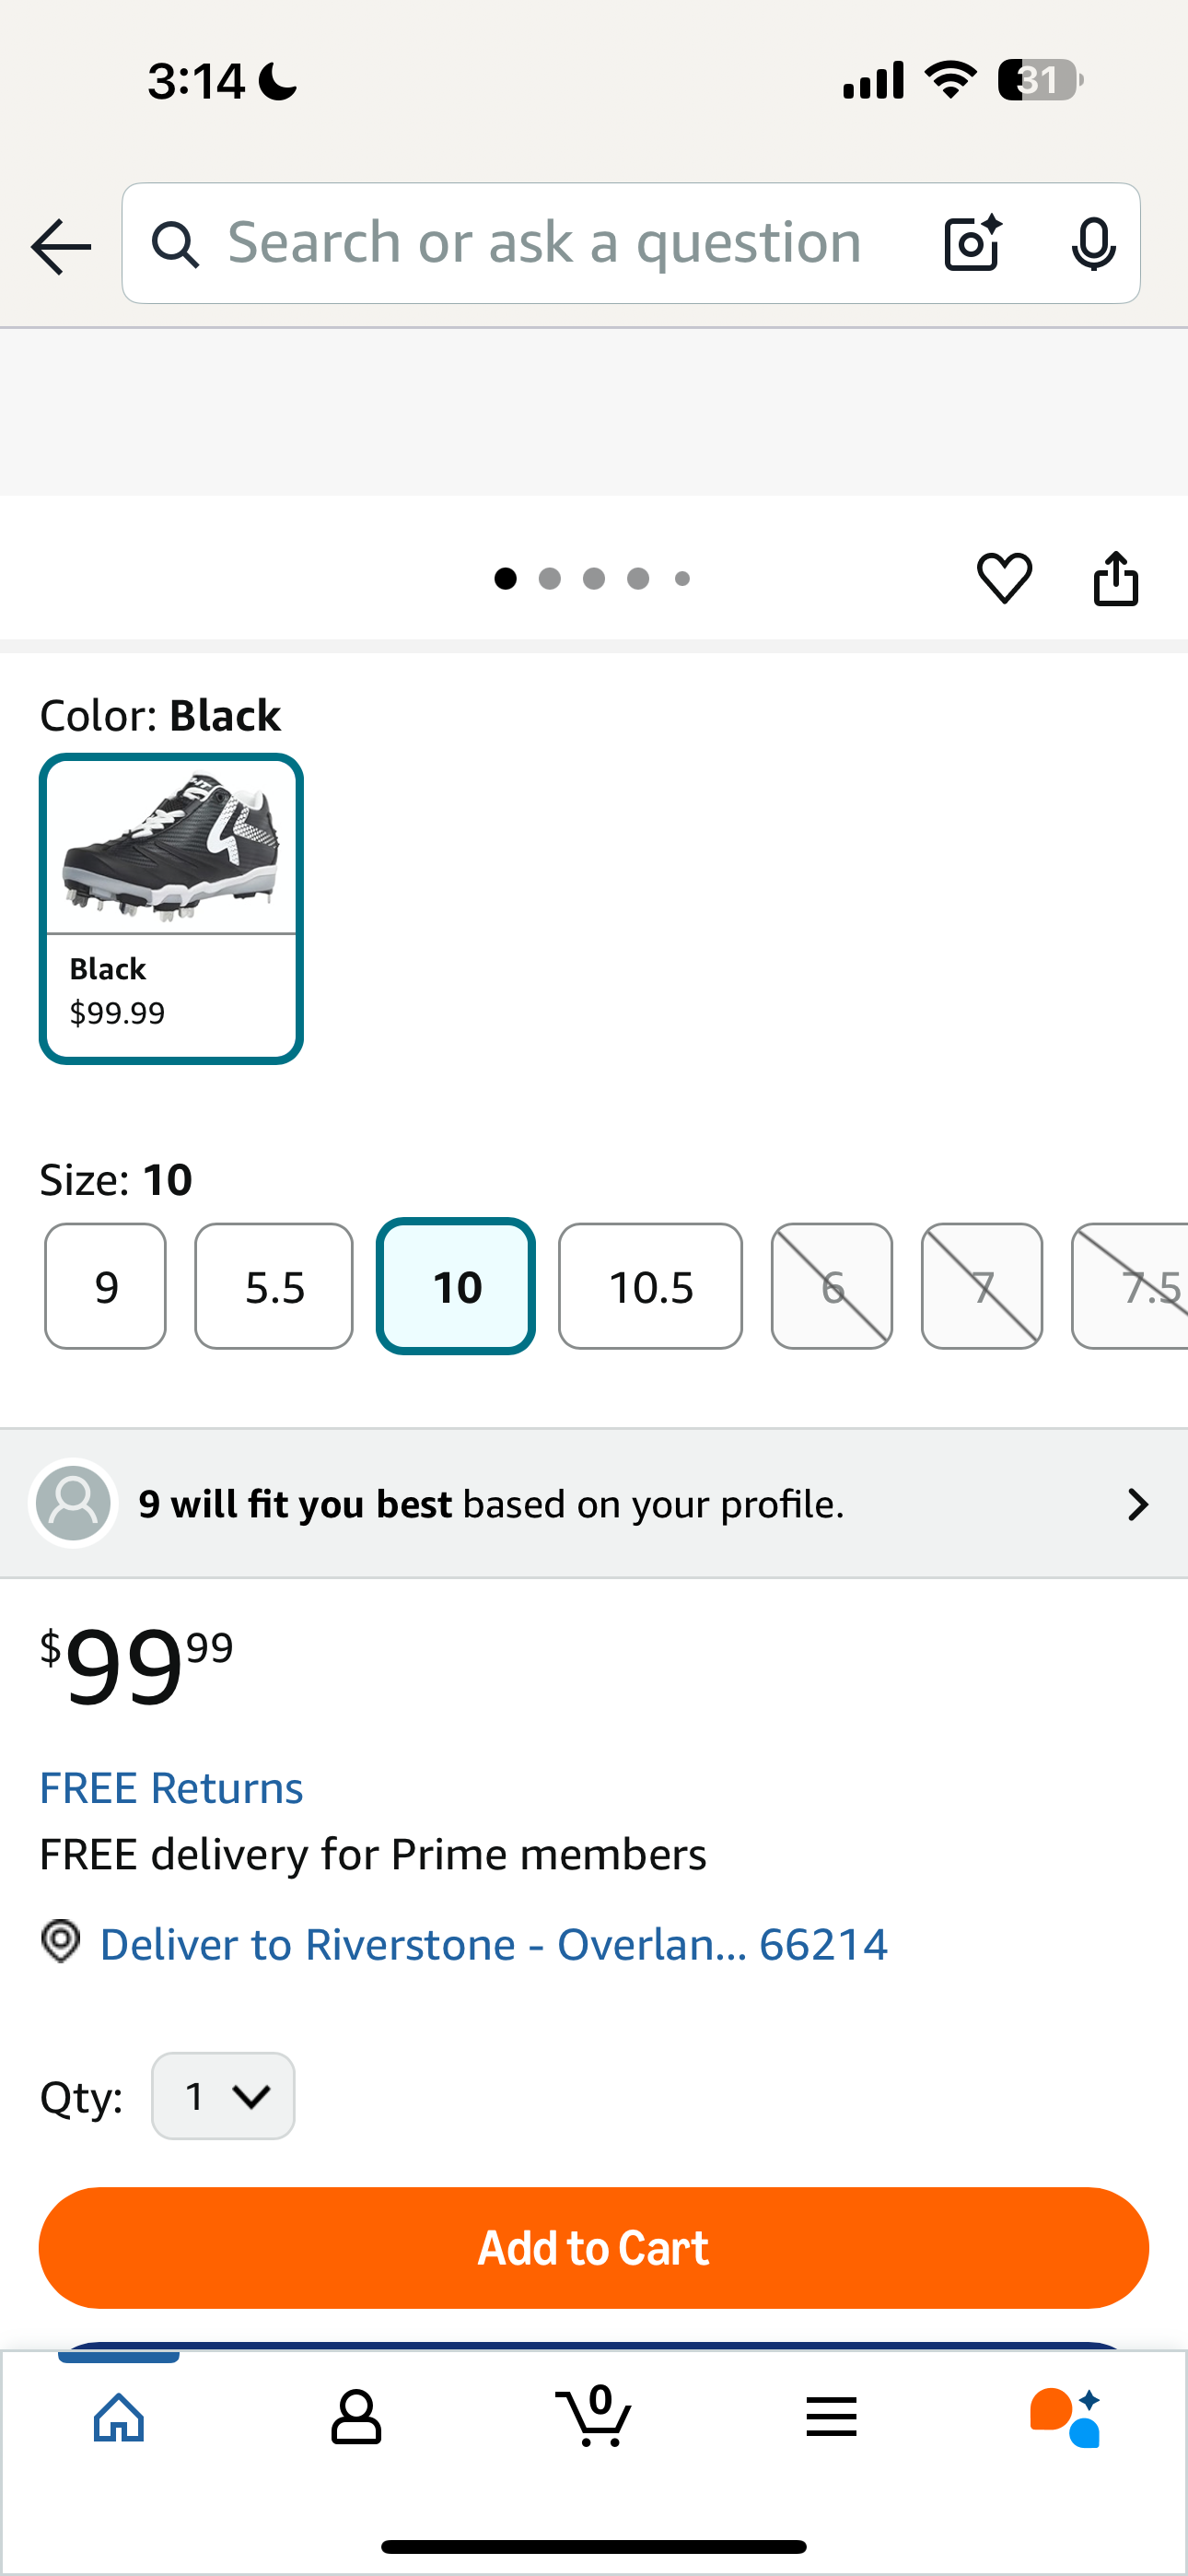
Task: Expand the fit recommendation chevron
Action: 1137,1504
